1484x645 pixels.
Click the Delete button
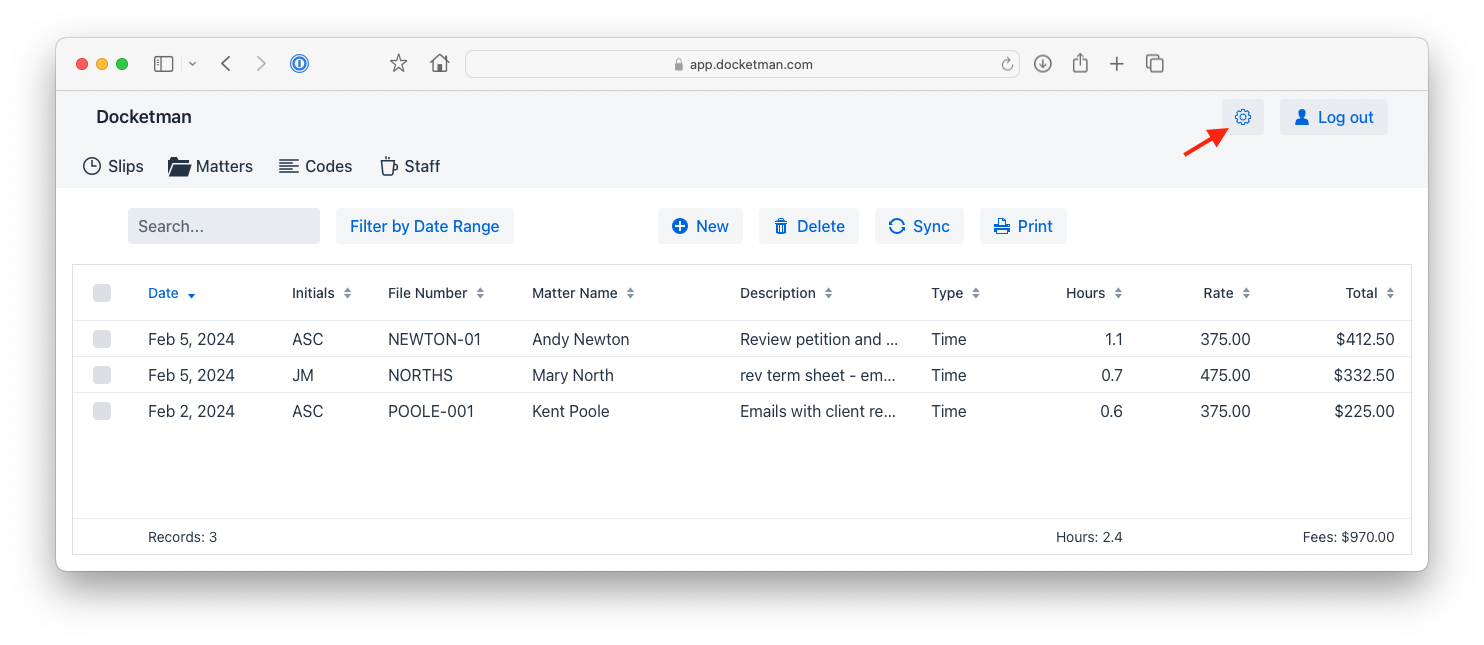point(809,226)
